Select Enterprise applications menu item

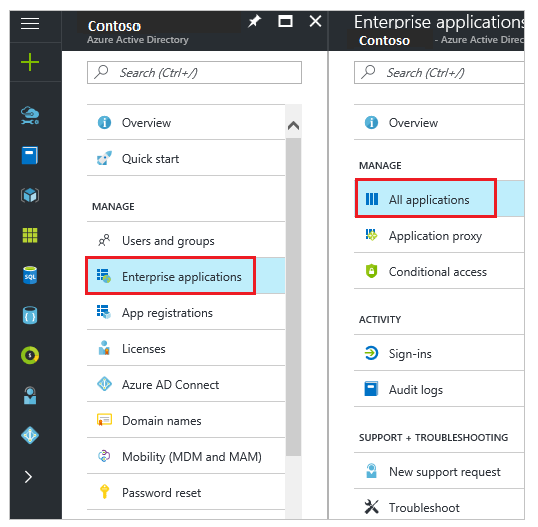pos(186,276)
